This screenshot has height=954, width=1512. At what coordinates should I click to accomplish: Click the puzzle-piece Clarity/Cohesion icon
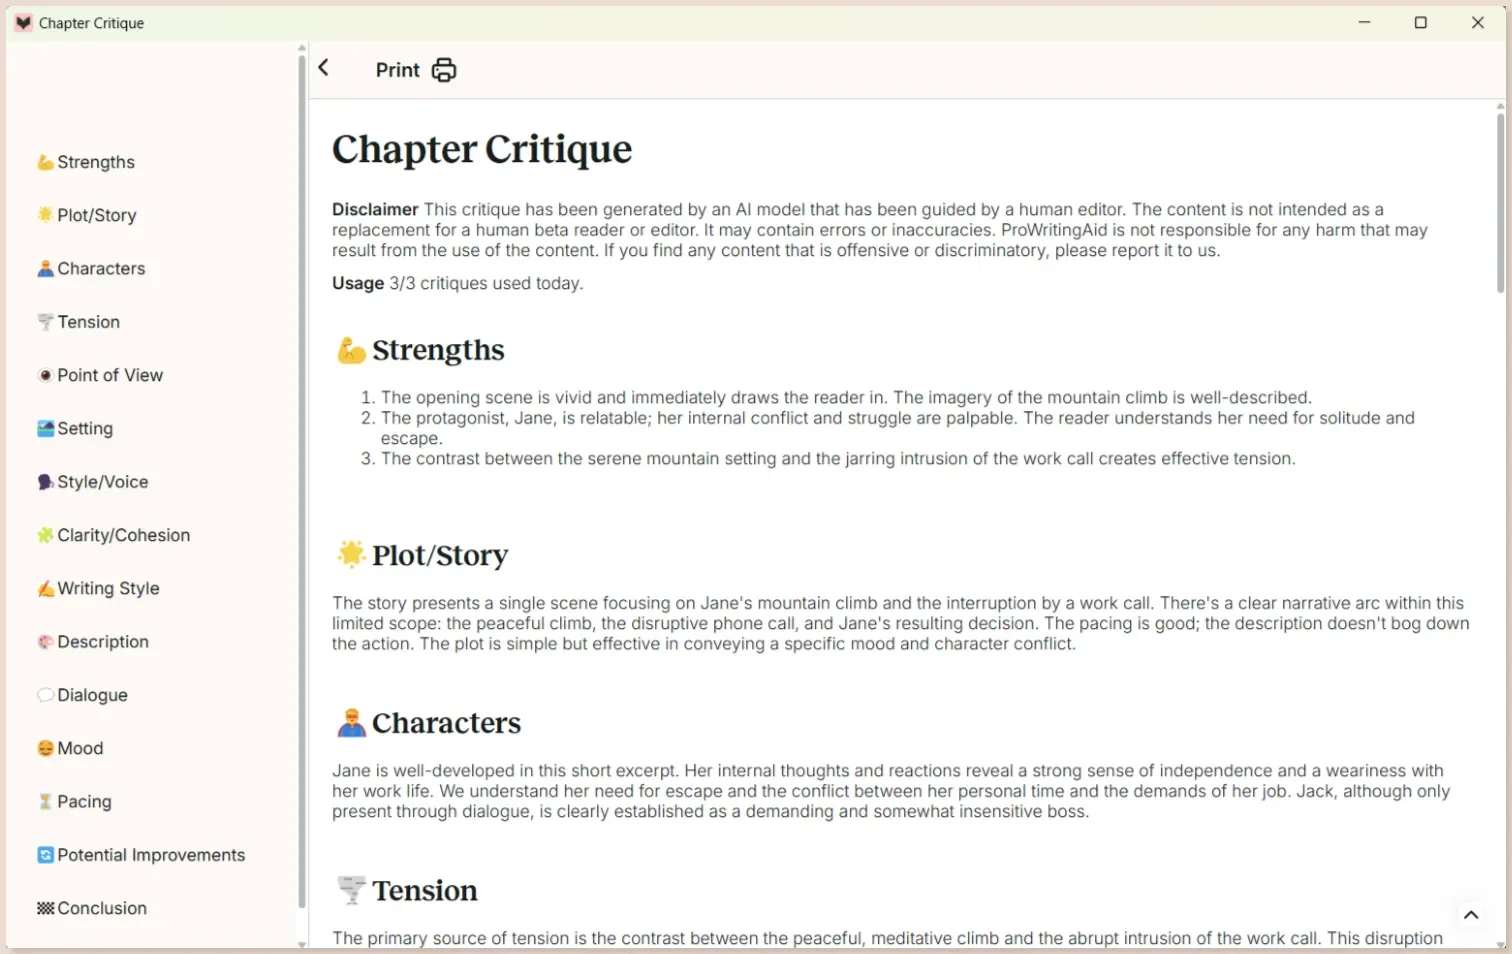click(45, 534)
